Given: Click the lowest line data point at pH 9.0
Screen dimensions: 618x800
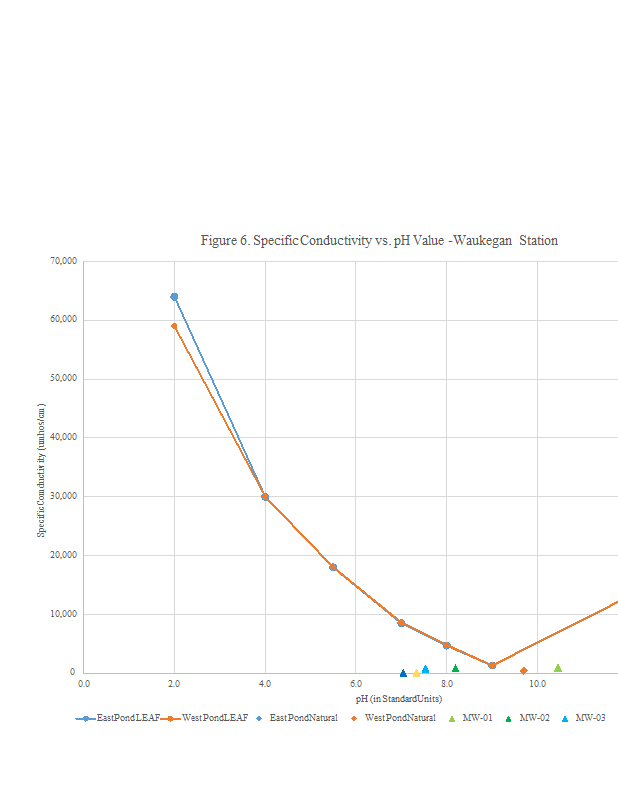Looking at the screenshot, I should 492,665.
